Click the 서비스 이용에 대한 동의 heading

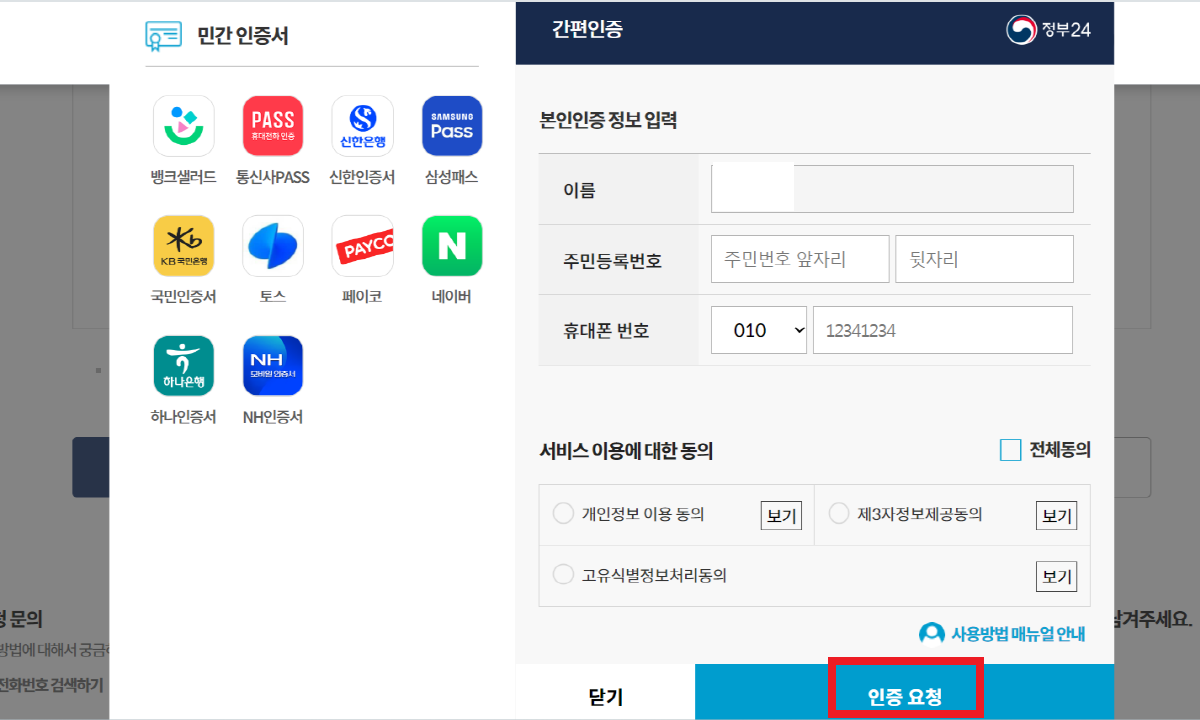click(626, 450)
